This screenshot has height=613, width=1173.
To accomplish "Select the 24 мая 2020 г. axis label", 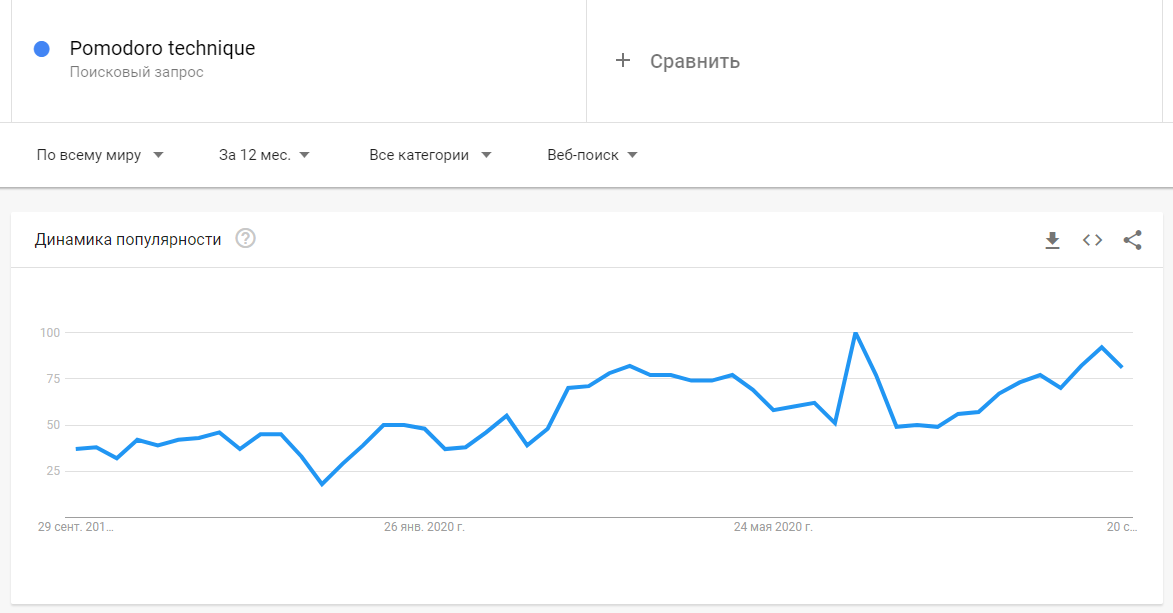I will pyautogui.click(x=773, y=527).
